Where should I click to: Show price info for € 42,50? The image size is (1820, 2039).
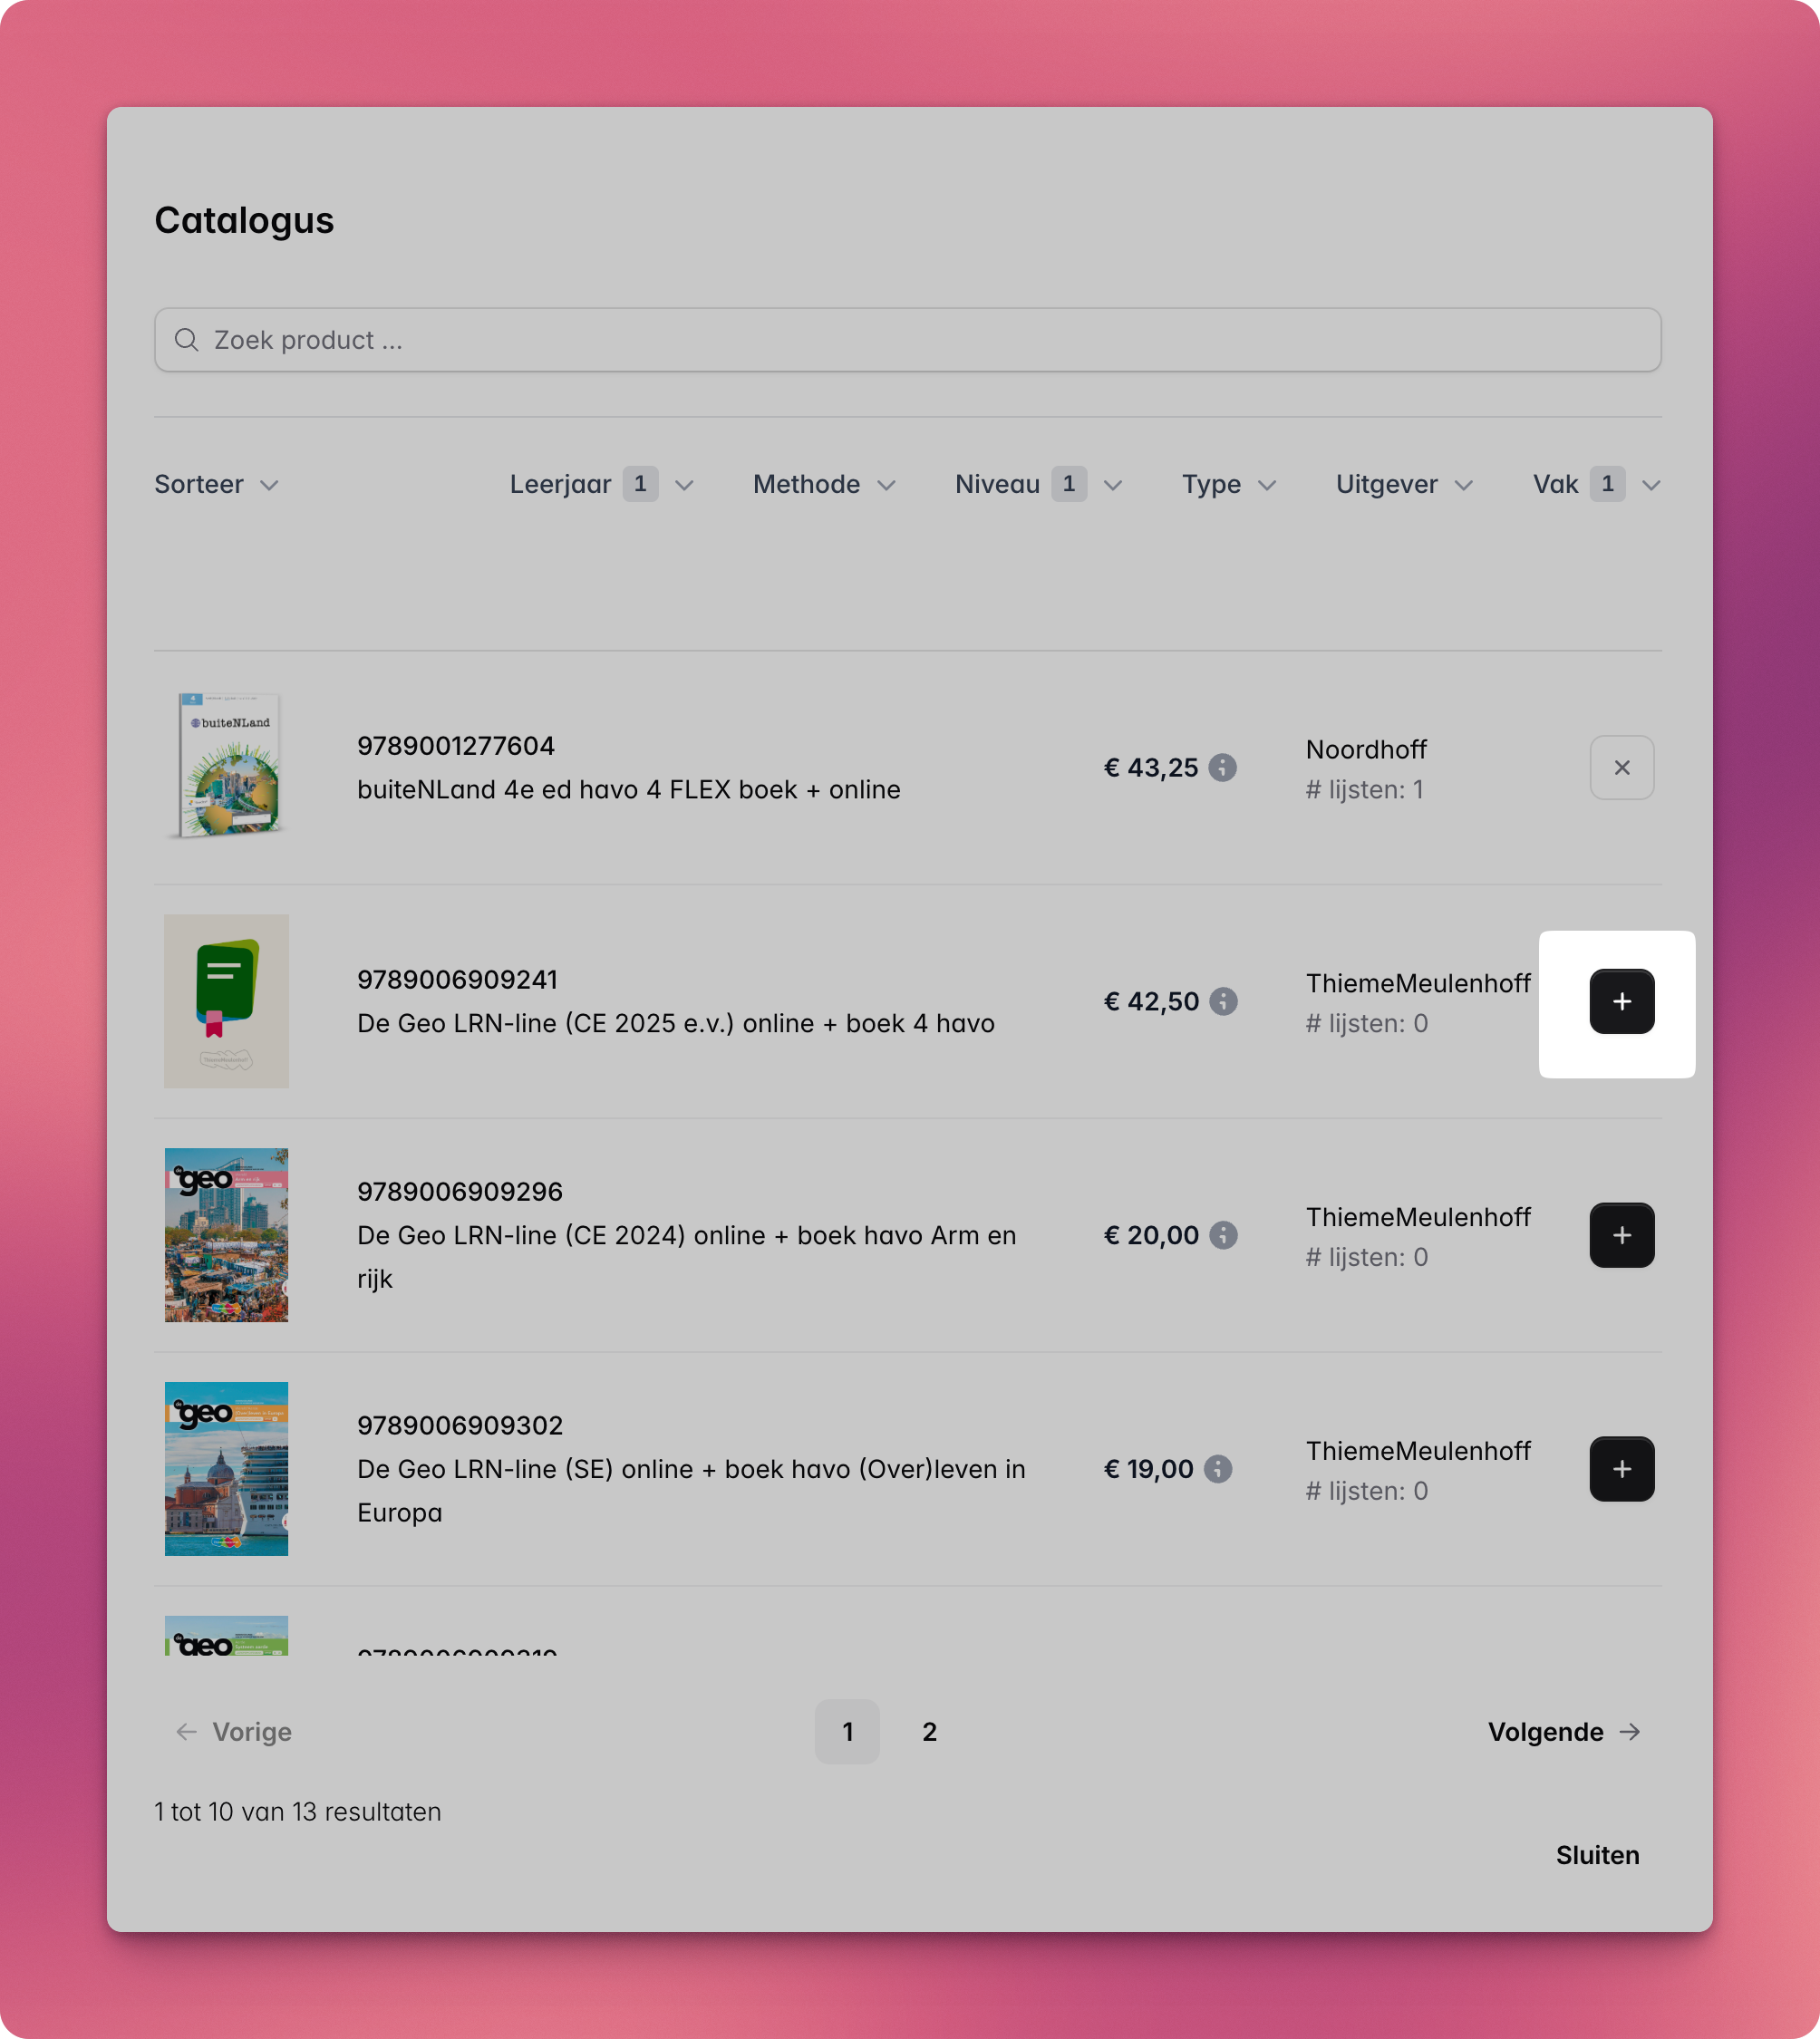tap(1222, 1001)
